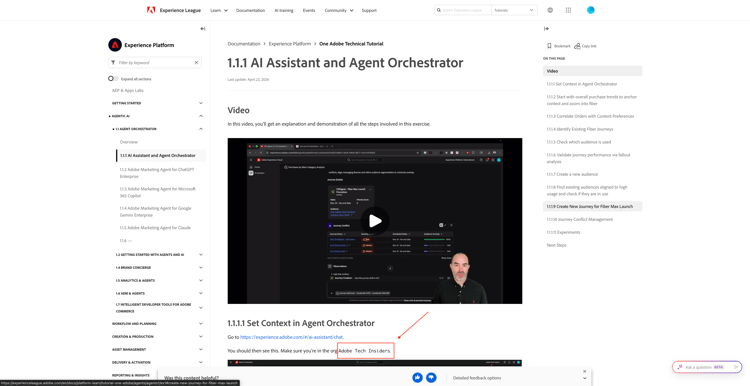The image size is (750, 386).
Task: Send icon in Ask a question widget
Action: (x=736, y=367)
